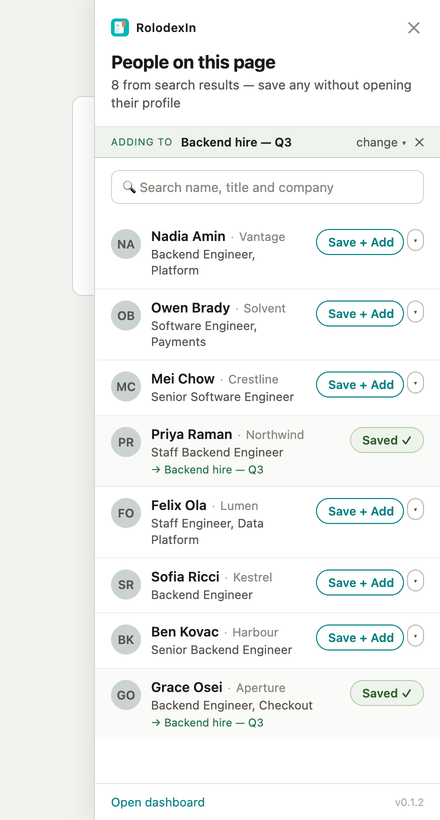The height and width of the screenshot is (820, 440).
Task: Click the GO avatar for Grace Osei
Action: 126,695
